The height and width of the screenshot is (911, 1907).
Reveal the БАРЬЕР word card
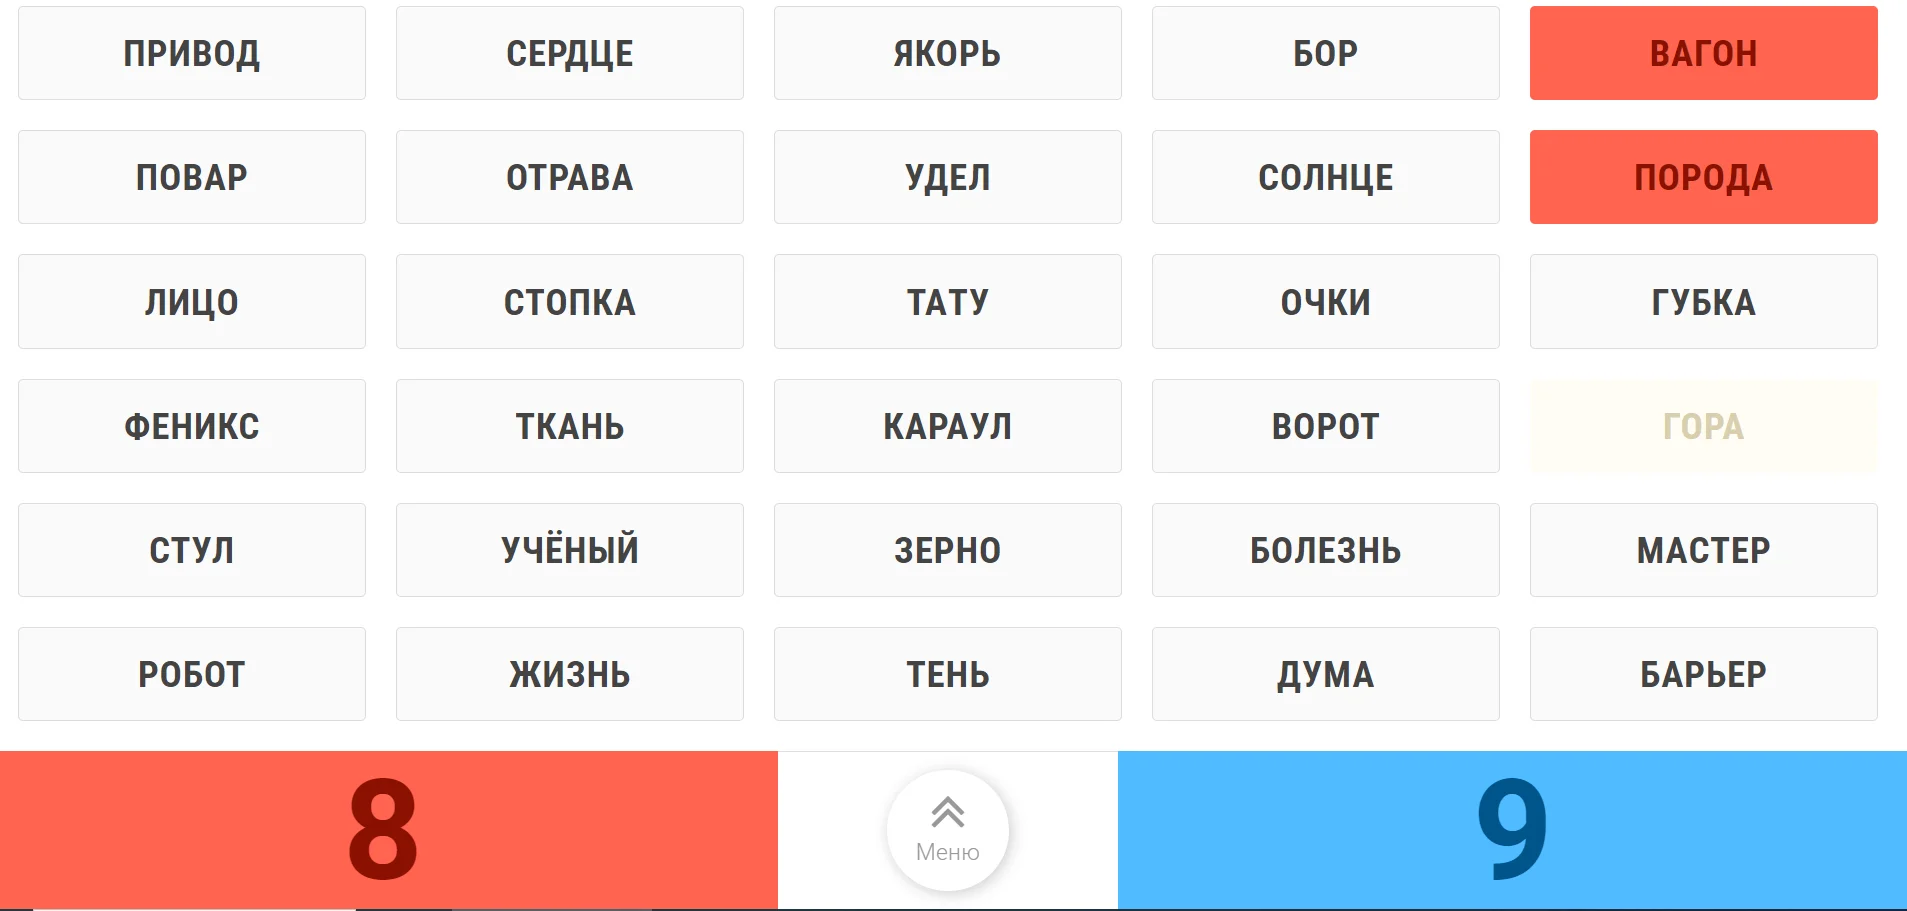[1703, 674]
